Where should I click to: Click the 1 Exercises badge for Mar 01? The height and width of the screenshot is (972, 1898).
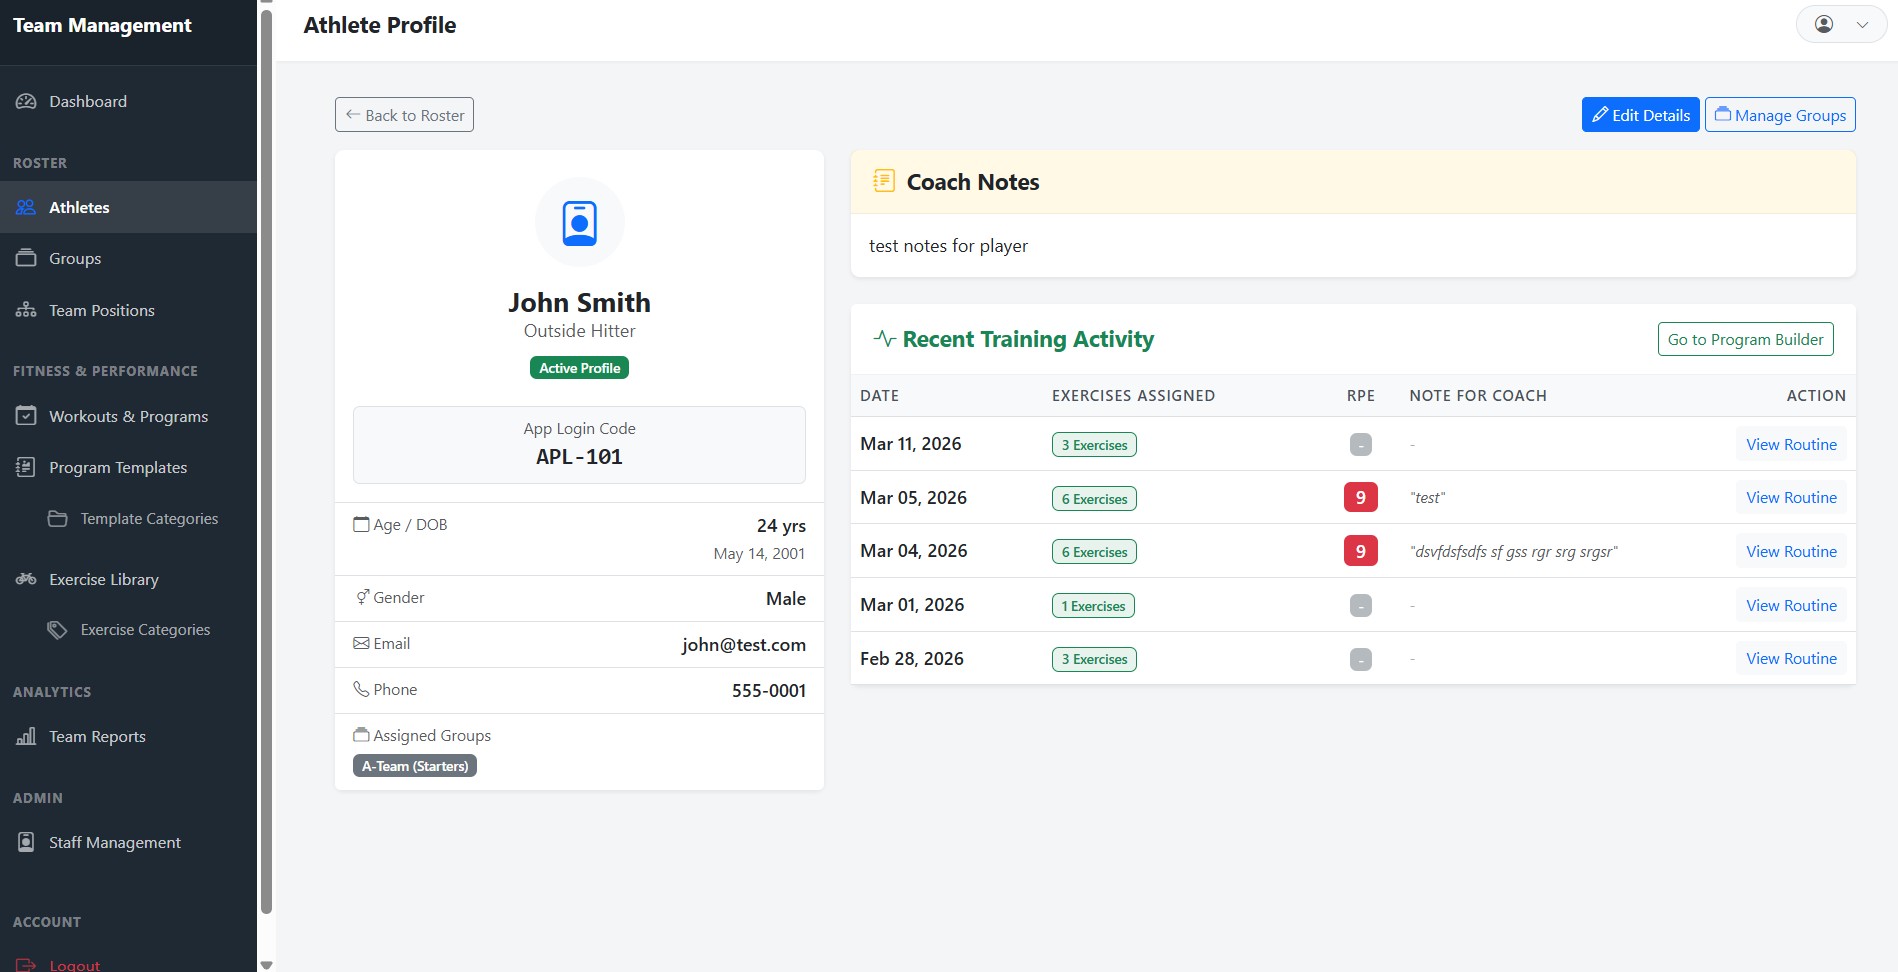click(x=1093, y=606)
